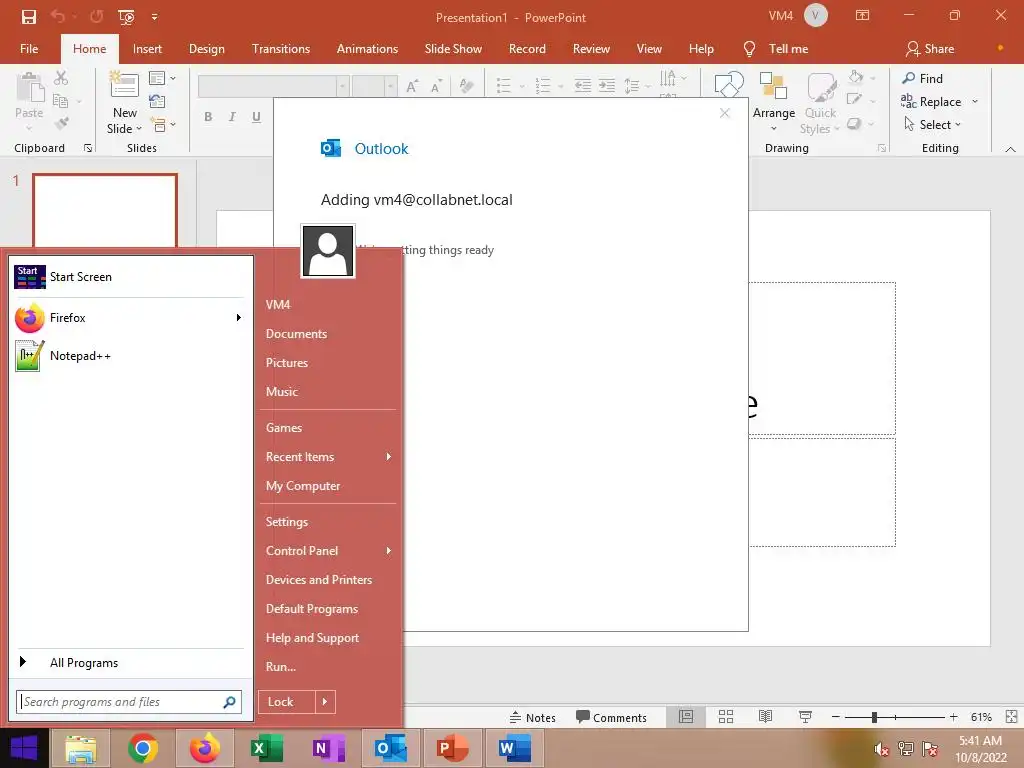Click the Numbering list icon

coord(542,86)
